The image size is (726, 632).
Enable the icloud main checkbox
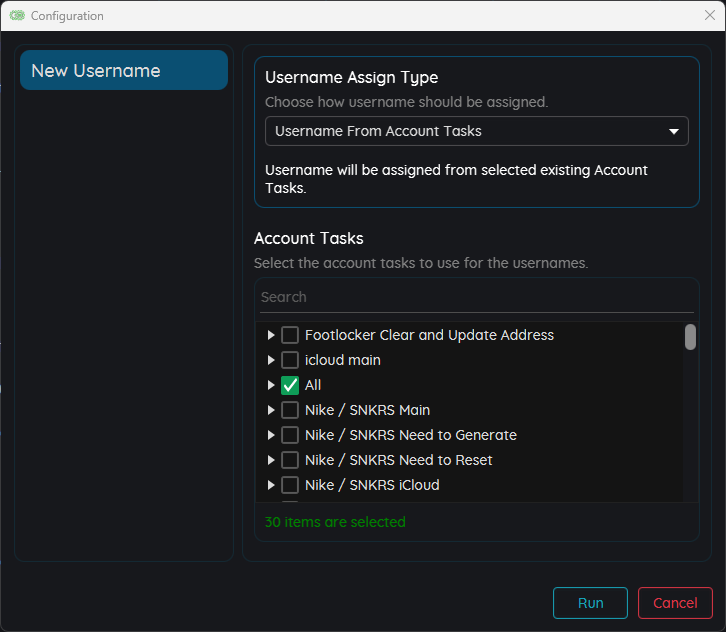tap(290, 360)
